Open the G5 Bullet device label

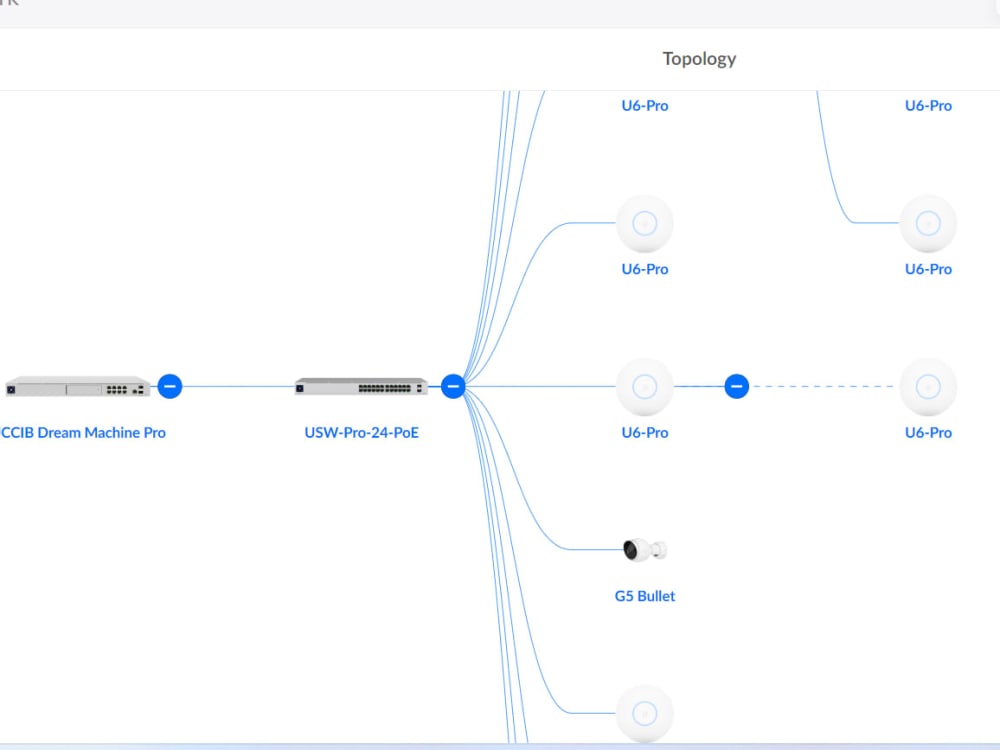click(644, 595)
